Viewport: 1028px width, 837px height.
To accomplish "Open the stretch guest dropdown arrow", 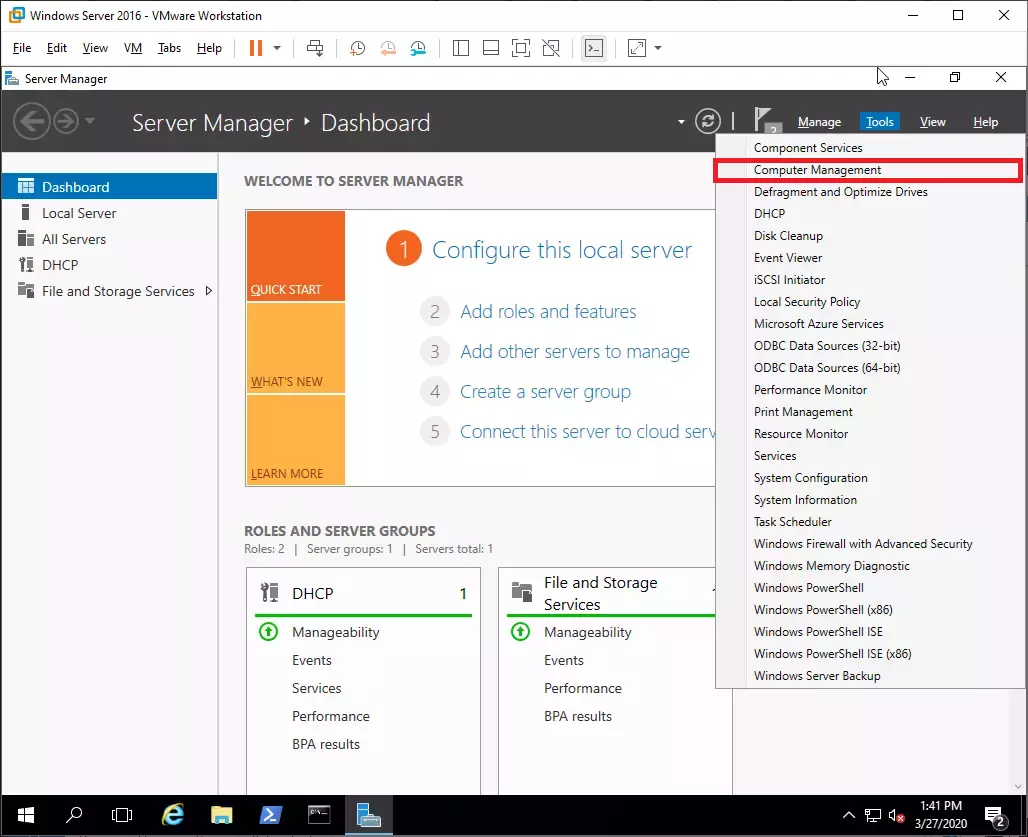I will [658, 48].
